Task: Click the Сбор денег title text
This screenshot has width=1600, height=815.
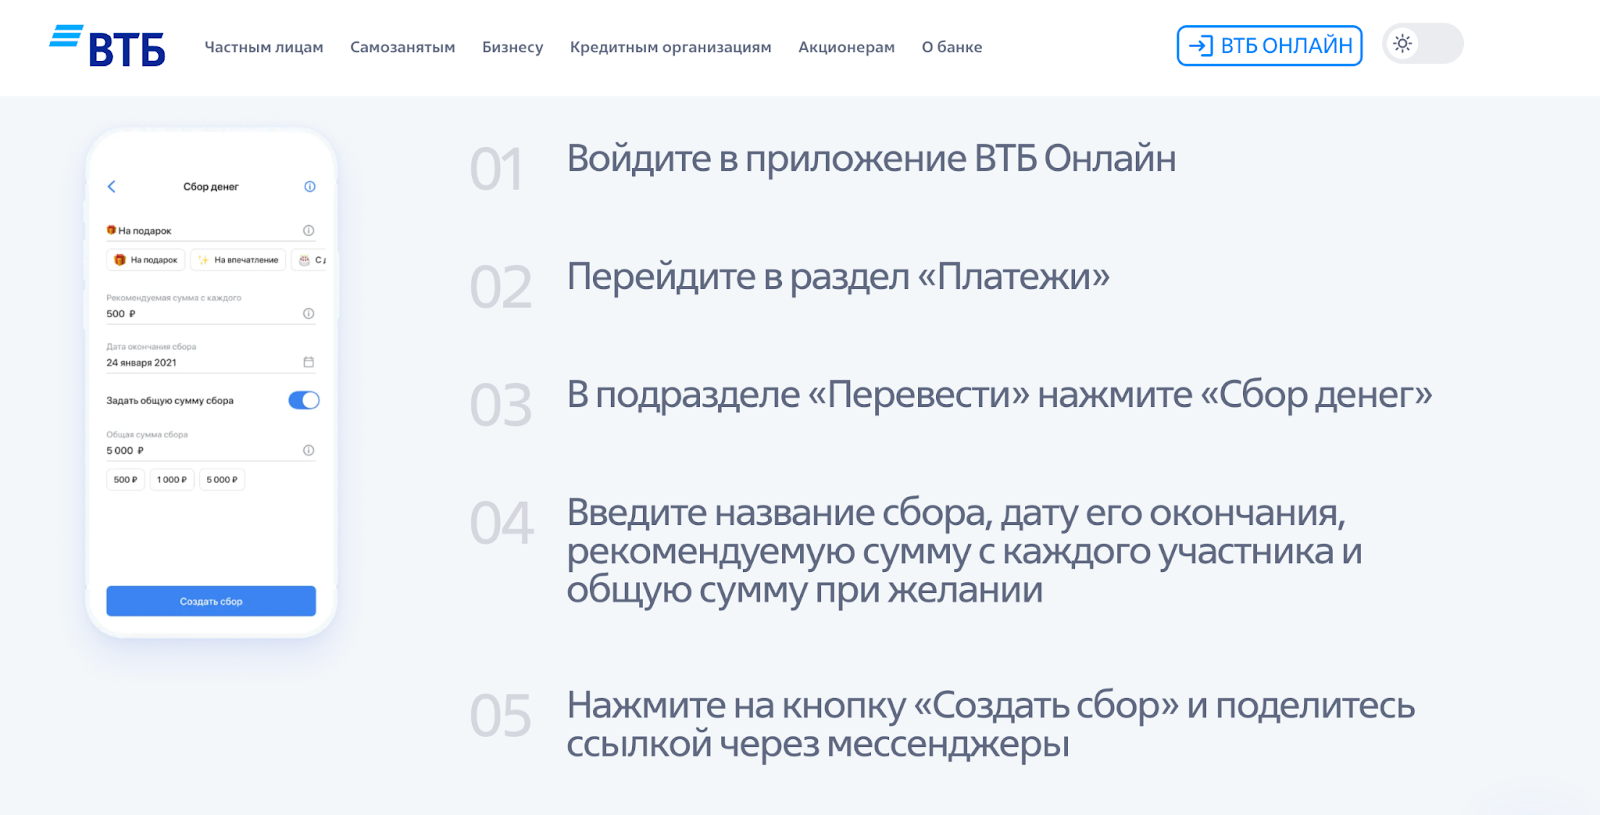Action: tap(211, 187)
